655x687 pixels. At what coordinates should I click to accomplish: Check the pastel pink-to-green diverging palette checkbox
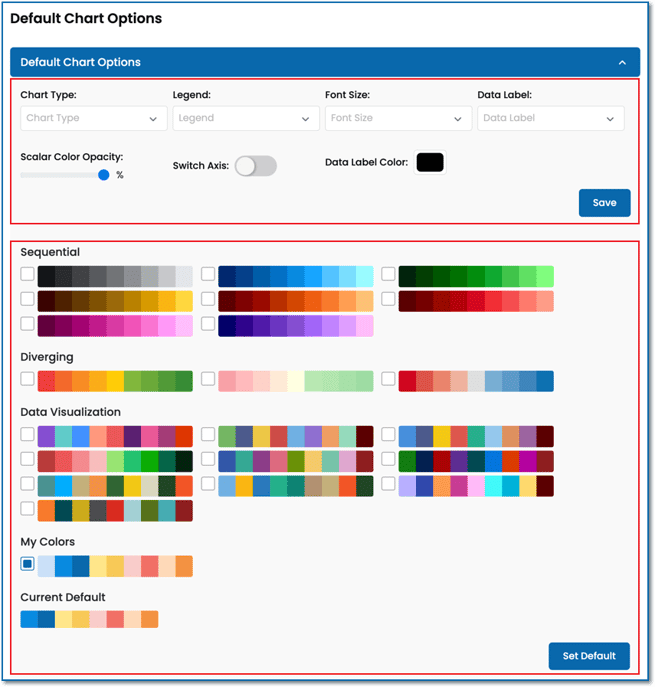pyautogui.click(x=208, y=379)
